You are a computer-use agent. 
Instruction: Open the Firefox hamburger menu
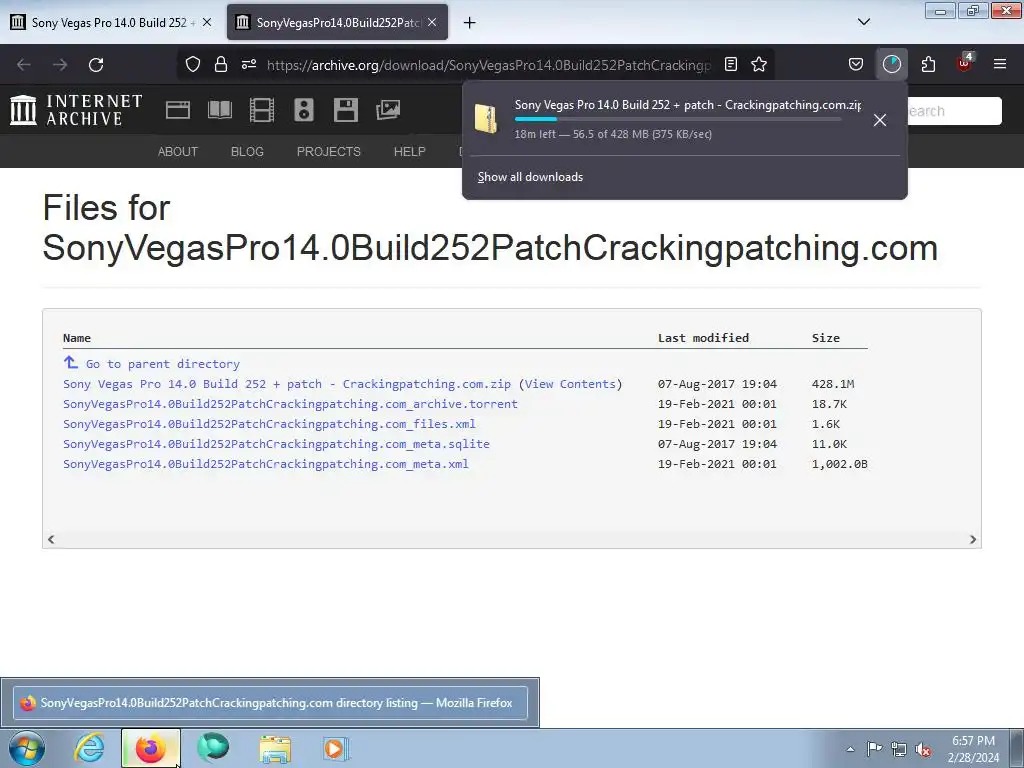coord(1000,64)
